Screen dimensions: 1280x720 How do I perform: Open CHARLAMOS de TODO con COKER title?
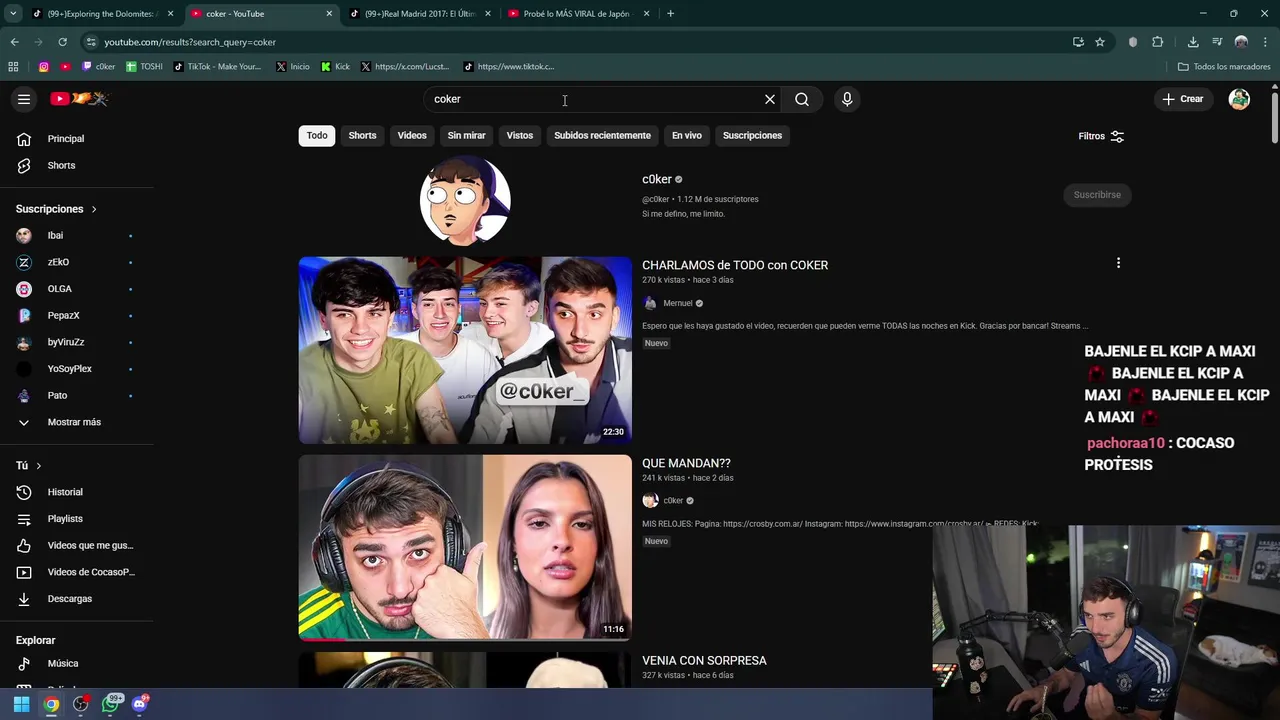(735, 265)
